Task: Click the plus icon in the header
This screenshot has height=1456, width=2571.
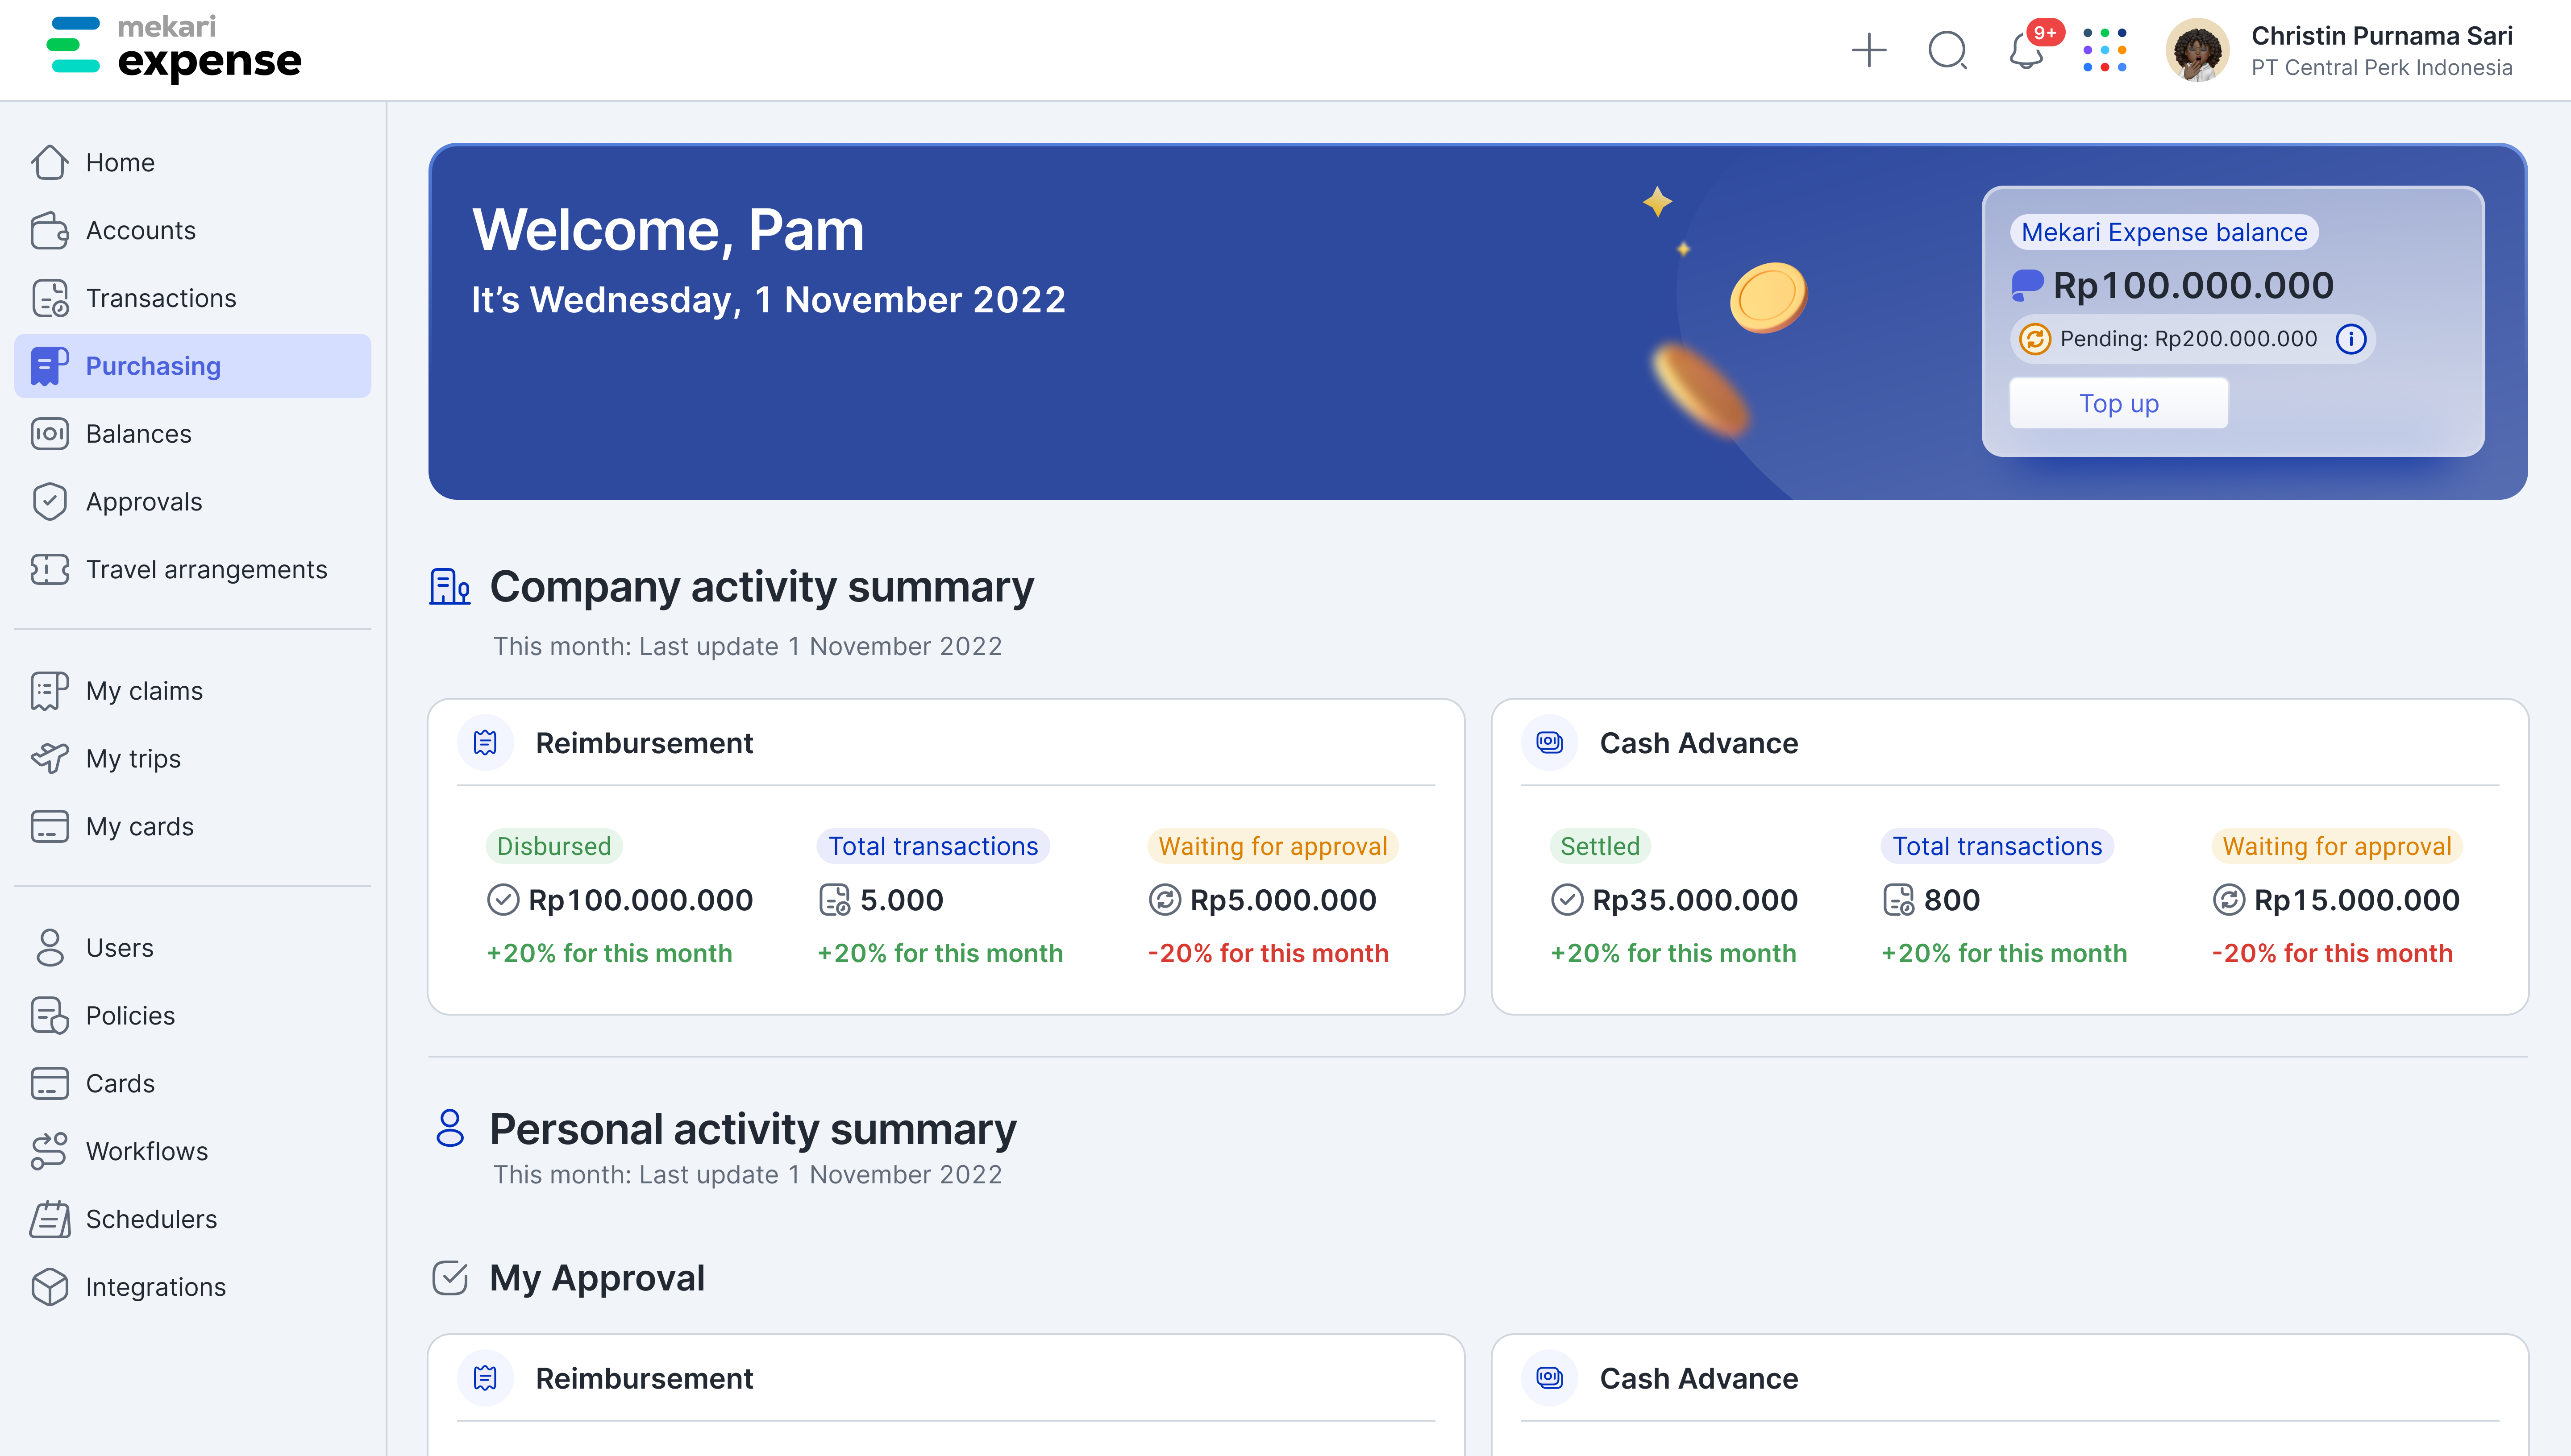Action: [x=1867, y=50]
